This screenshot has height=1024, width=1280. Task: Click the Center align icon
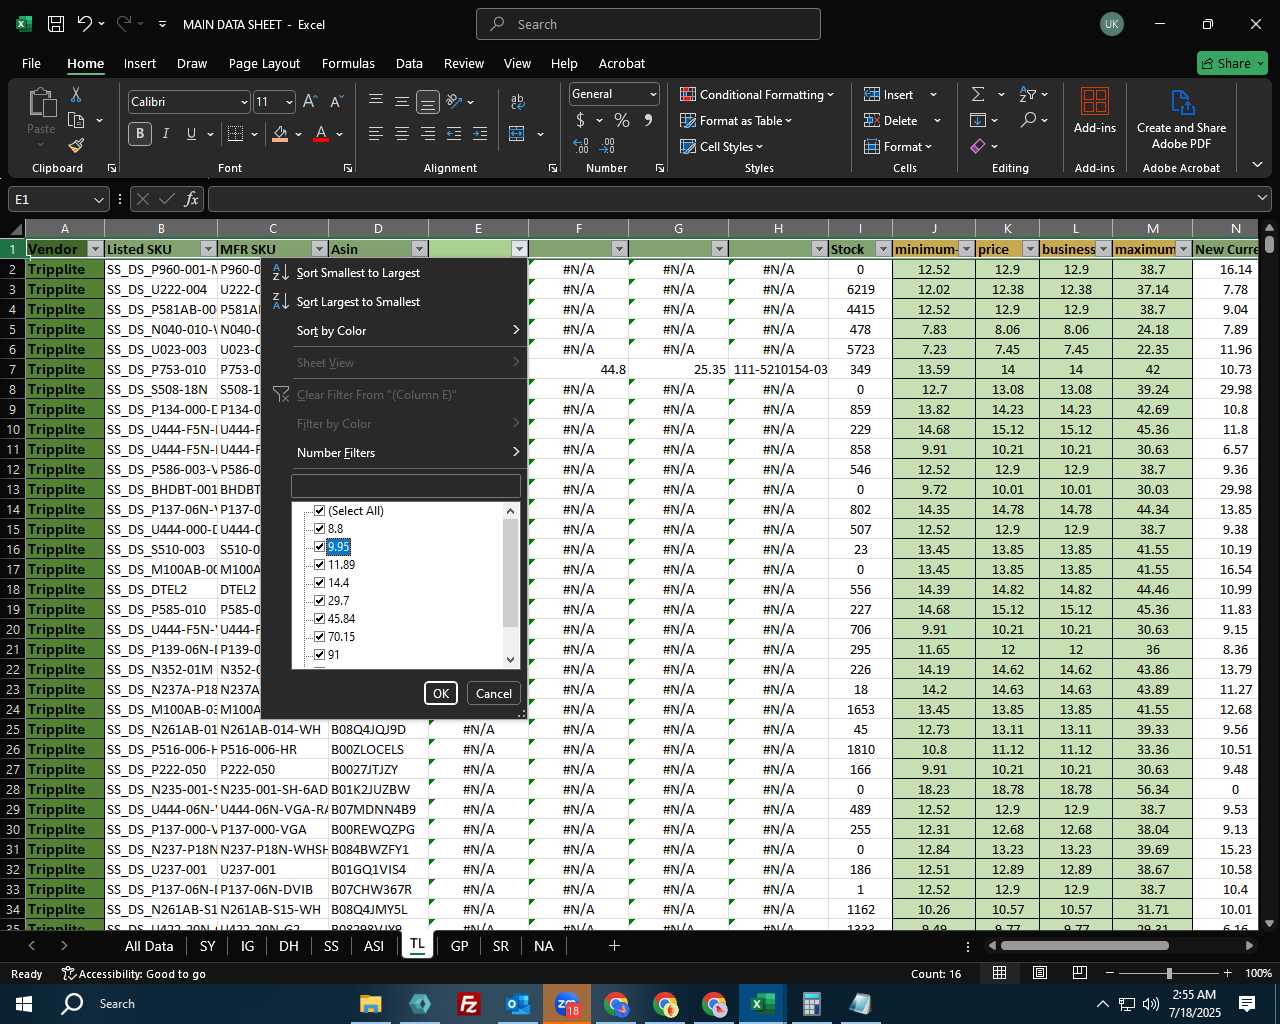pyautogui.click(x=401, y=133)
